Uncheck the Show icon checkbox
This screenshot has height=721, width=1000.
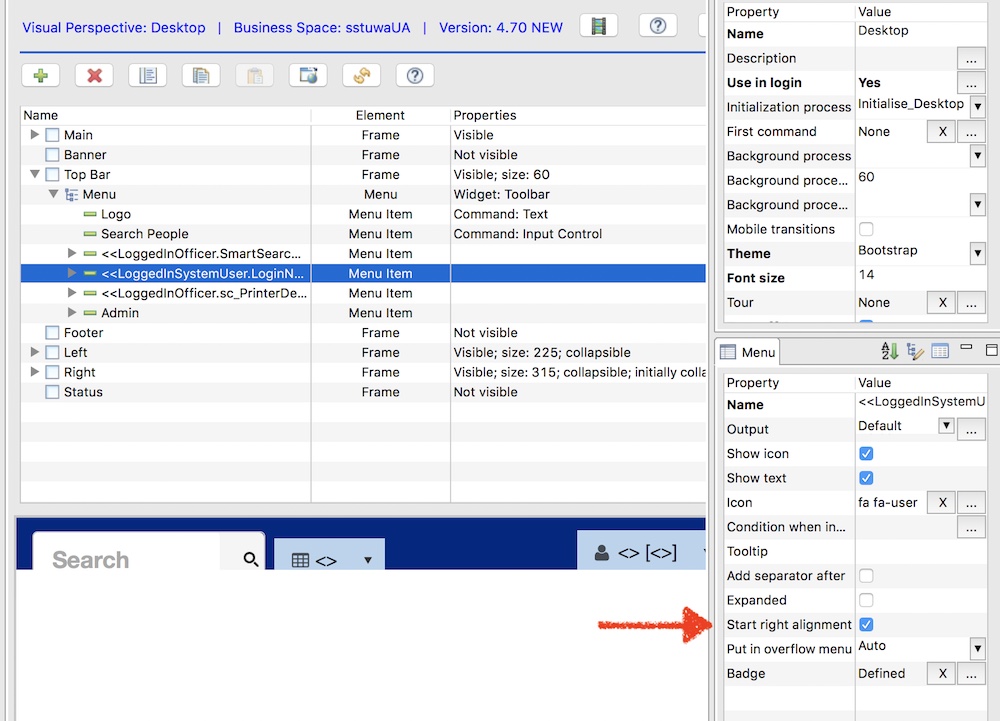tap(866, 453)
